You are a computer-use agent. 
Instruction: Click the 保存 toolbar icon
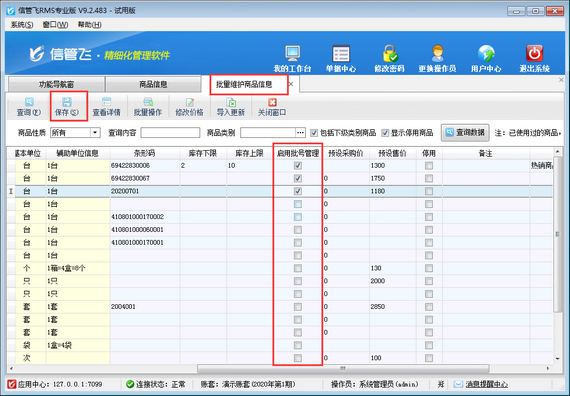coord(67,107)
